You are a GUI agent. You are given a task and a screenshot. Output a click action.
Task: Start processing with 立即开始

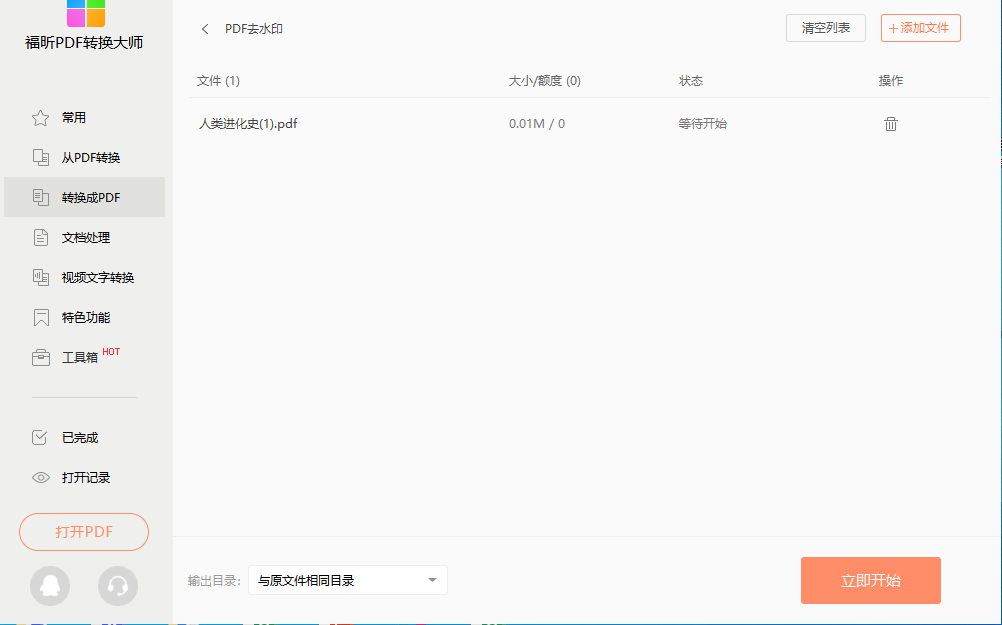(x=870, y=580)
